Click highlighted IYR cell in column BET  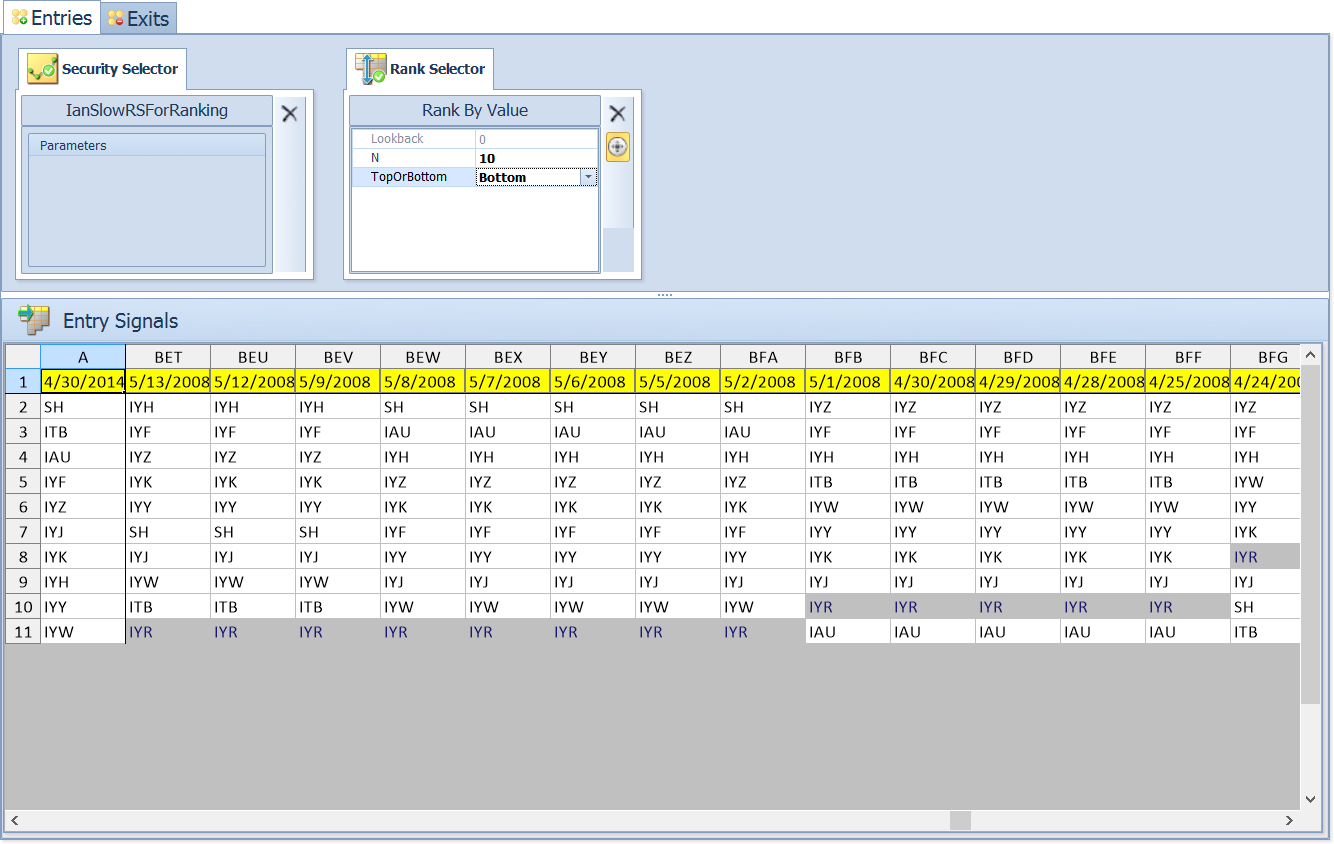click(x=168, y=632)
